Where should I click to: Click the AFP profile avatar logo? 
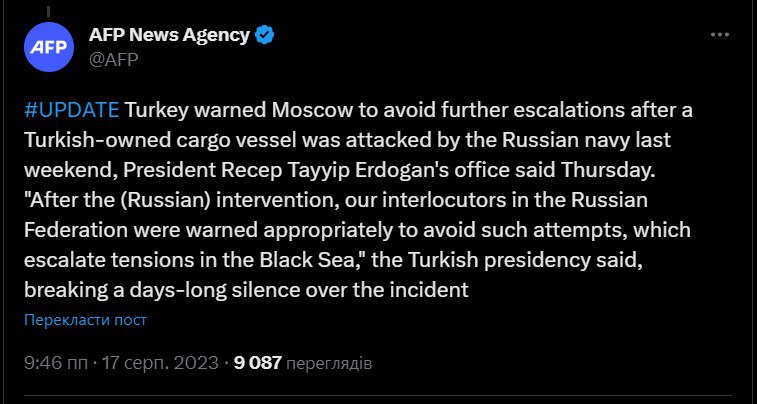click(x=46, y=47)
